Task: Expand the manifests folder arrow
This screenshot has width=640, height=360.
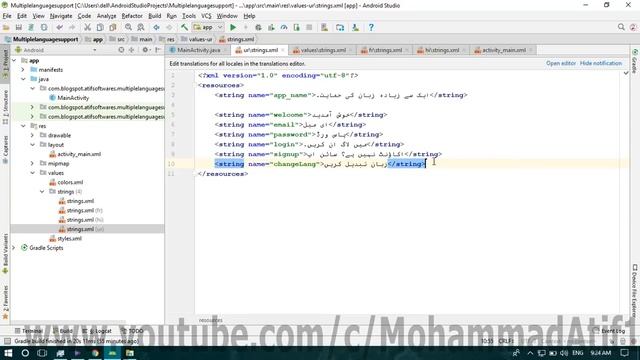Action: click(23, 70)
